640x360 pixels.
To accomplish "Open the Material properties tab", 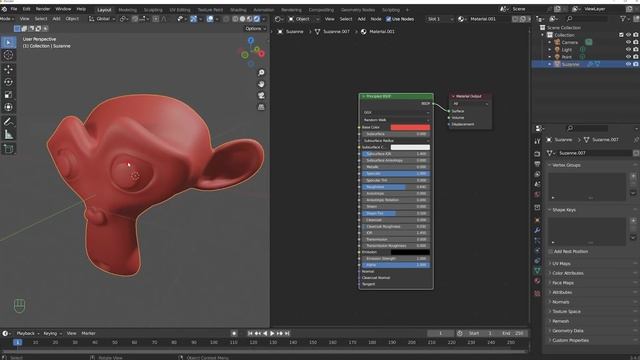I will click(x=537, y=281).
